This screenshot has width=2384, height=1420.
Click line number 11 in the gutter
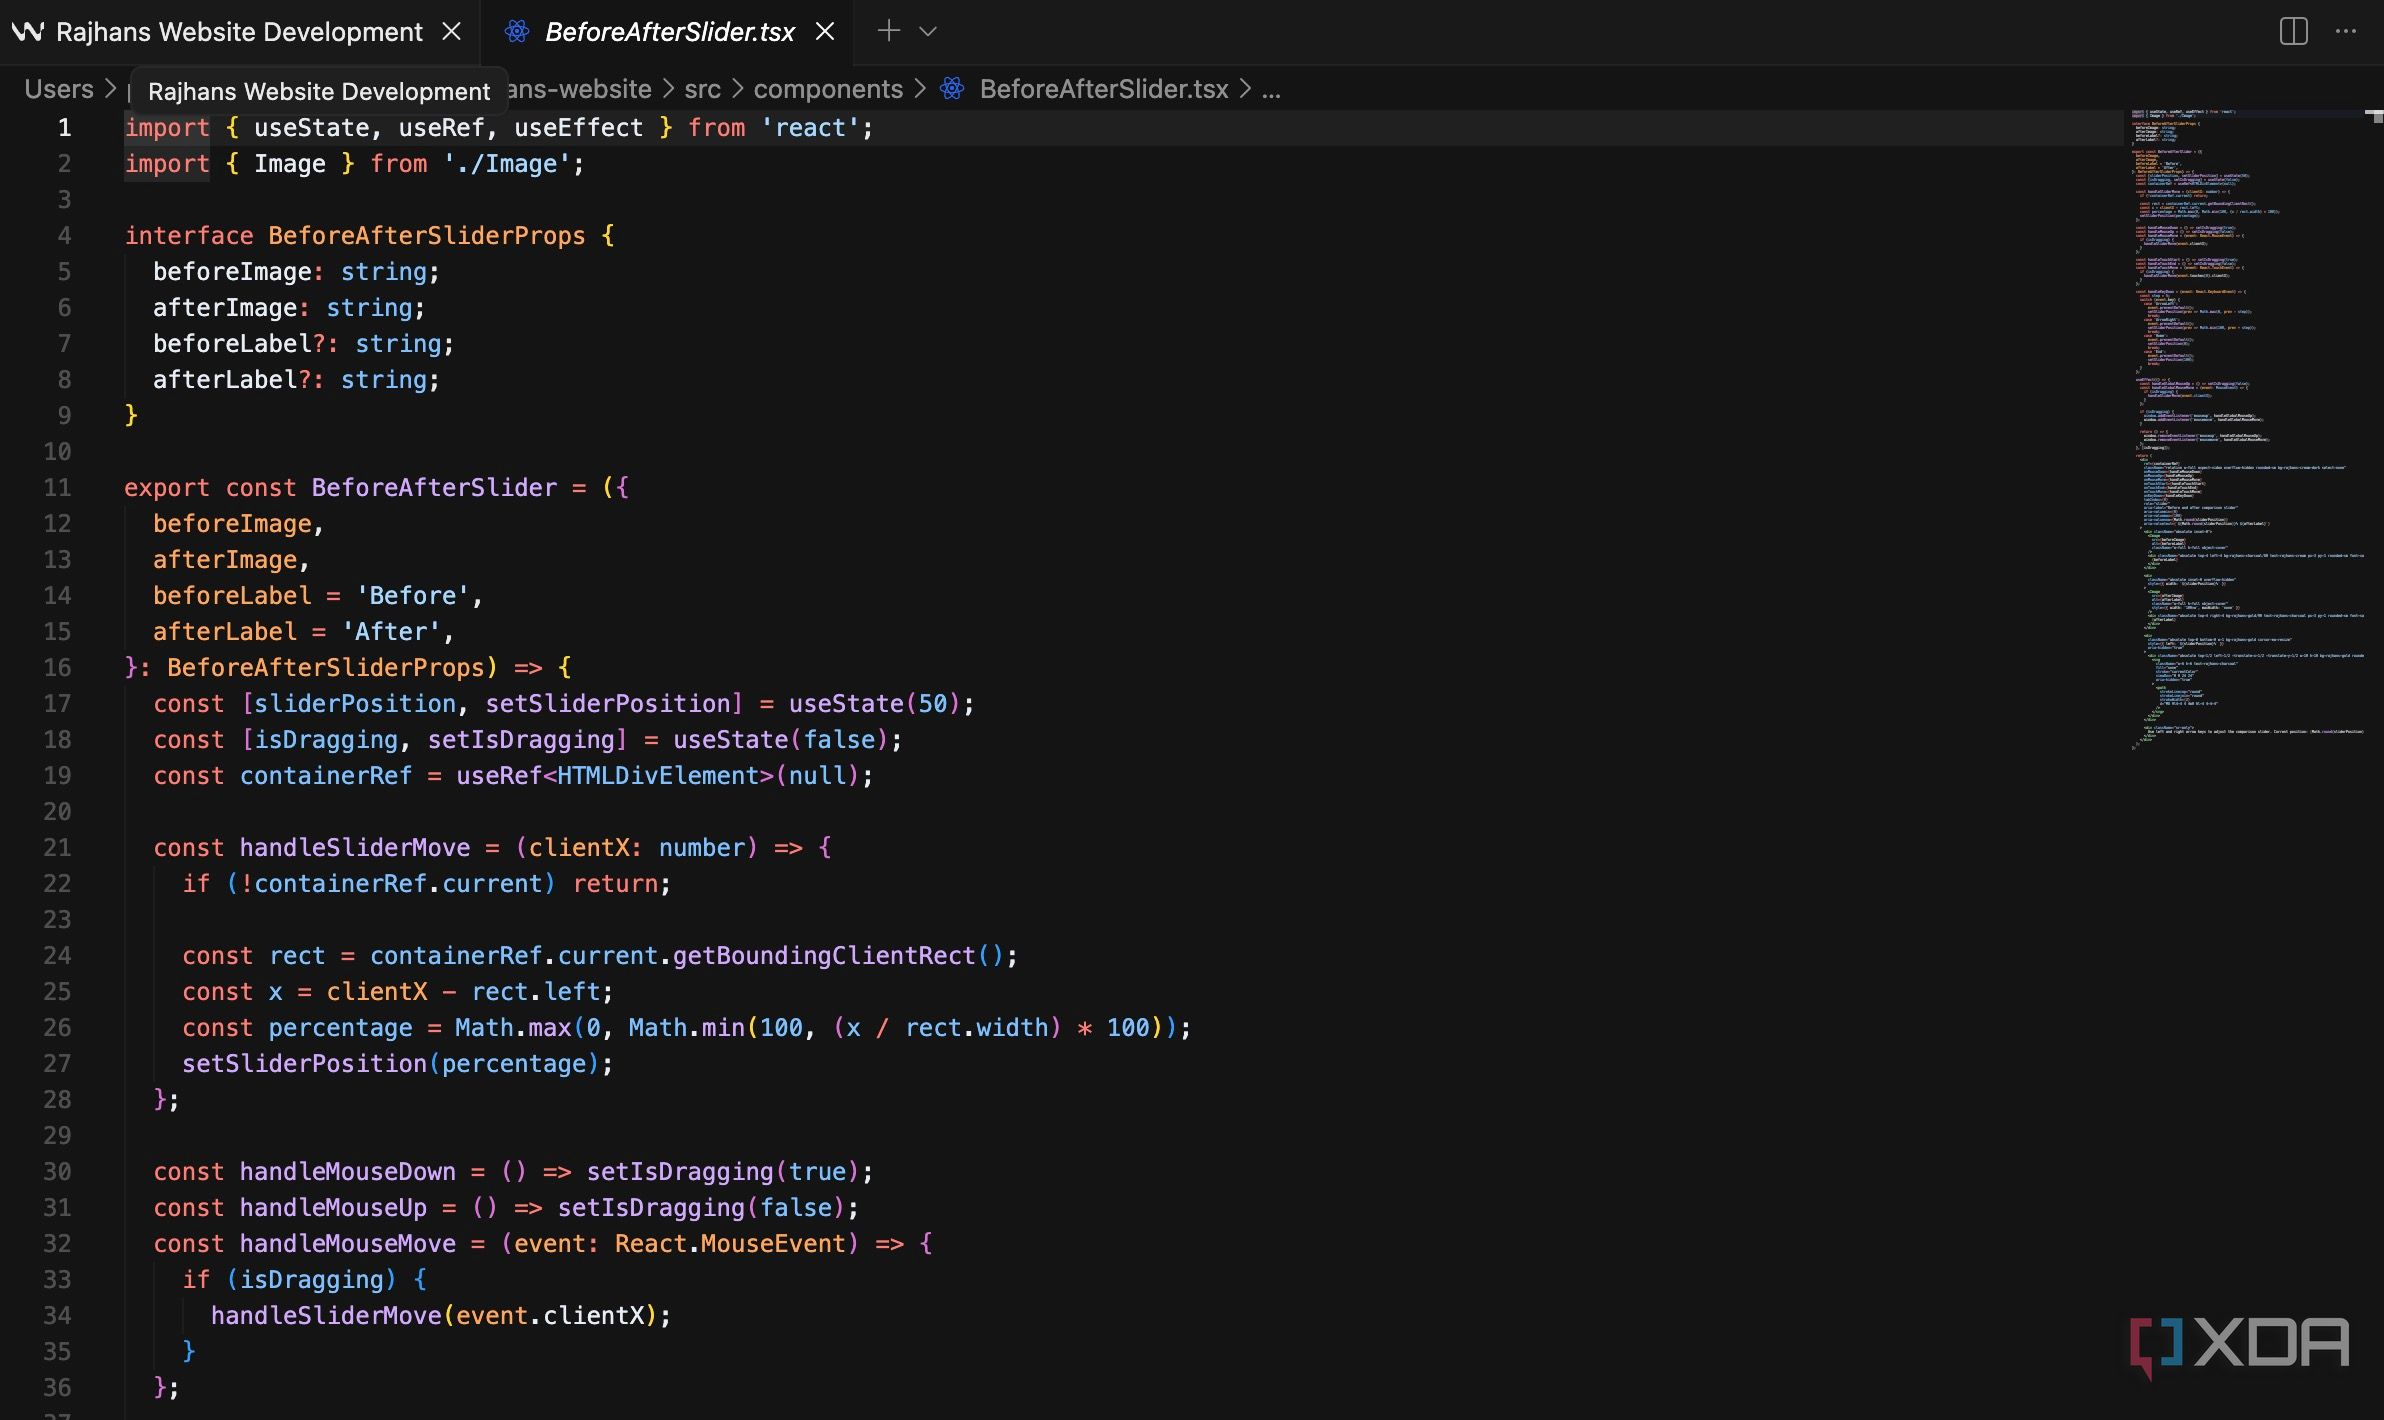point(57,487)
